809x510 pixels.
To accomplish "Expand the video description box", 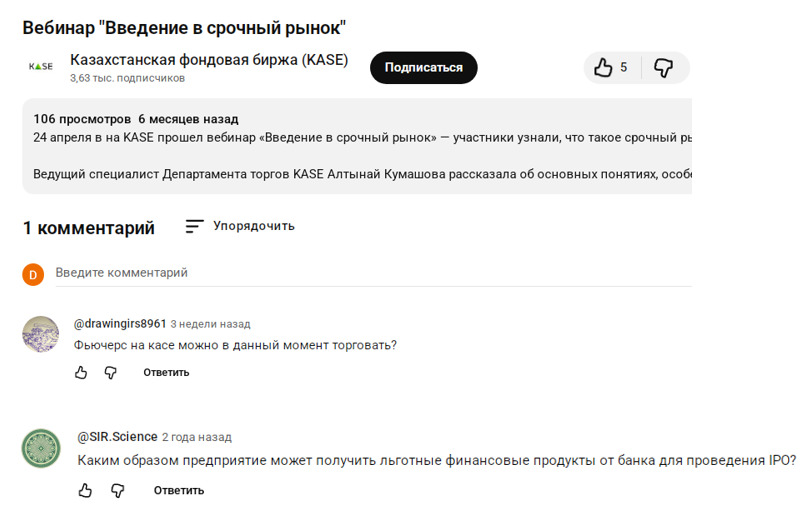I will click(x=360, y=147).
